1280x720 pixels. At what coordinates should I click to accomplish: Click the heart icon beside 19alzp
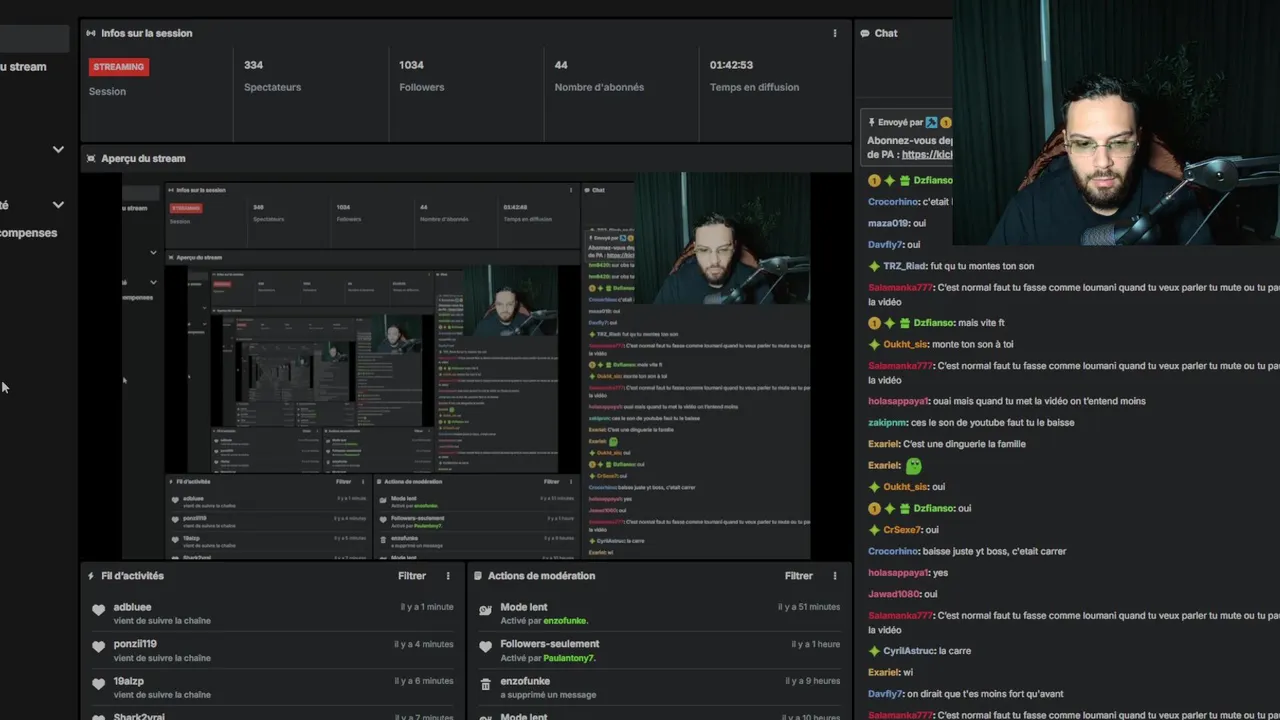98,684
